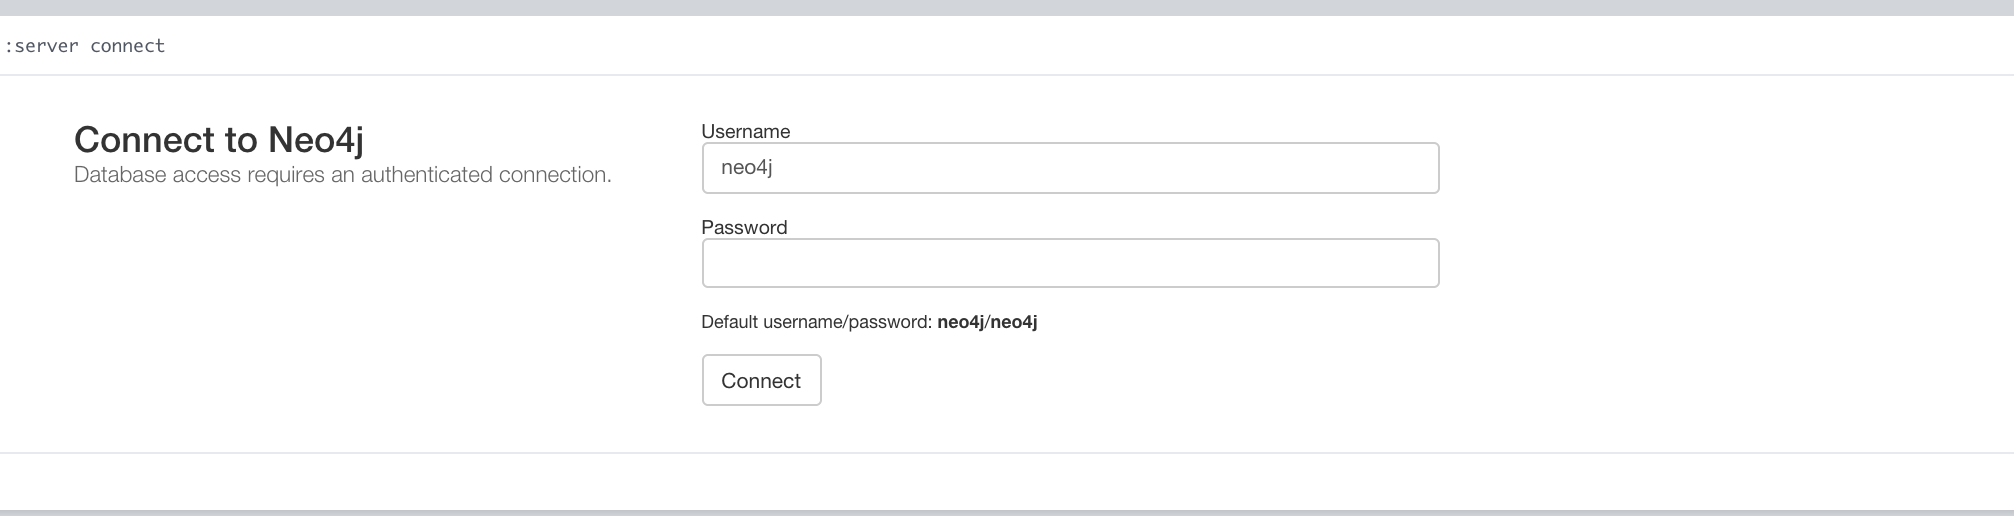Click the ':server connect' command text
The image size is (2014, 516).
[x=85, y=46]
